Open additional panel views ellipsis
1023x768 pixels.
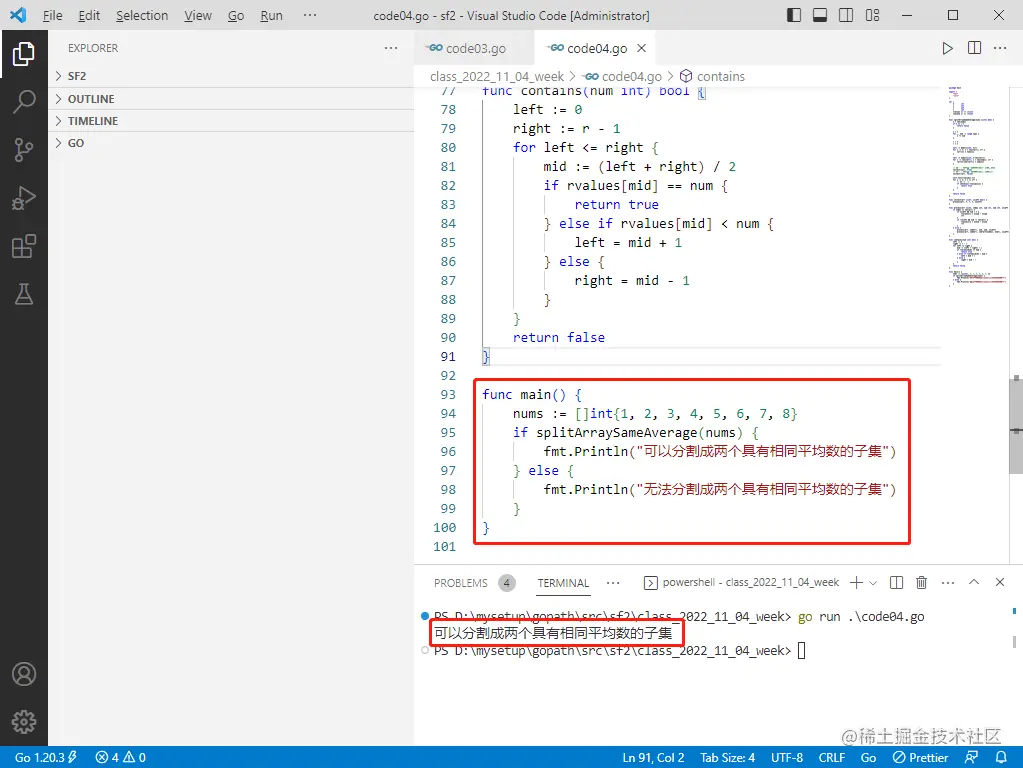point(613,583)
